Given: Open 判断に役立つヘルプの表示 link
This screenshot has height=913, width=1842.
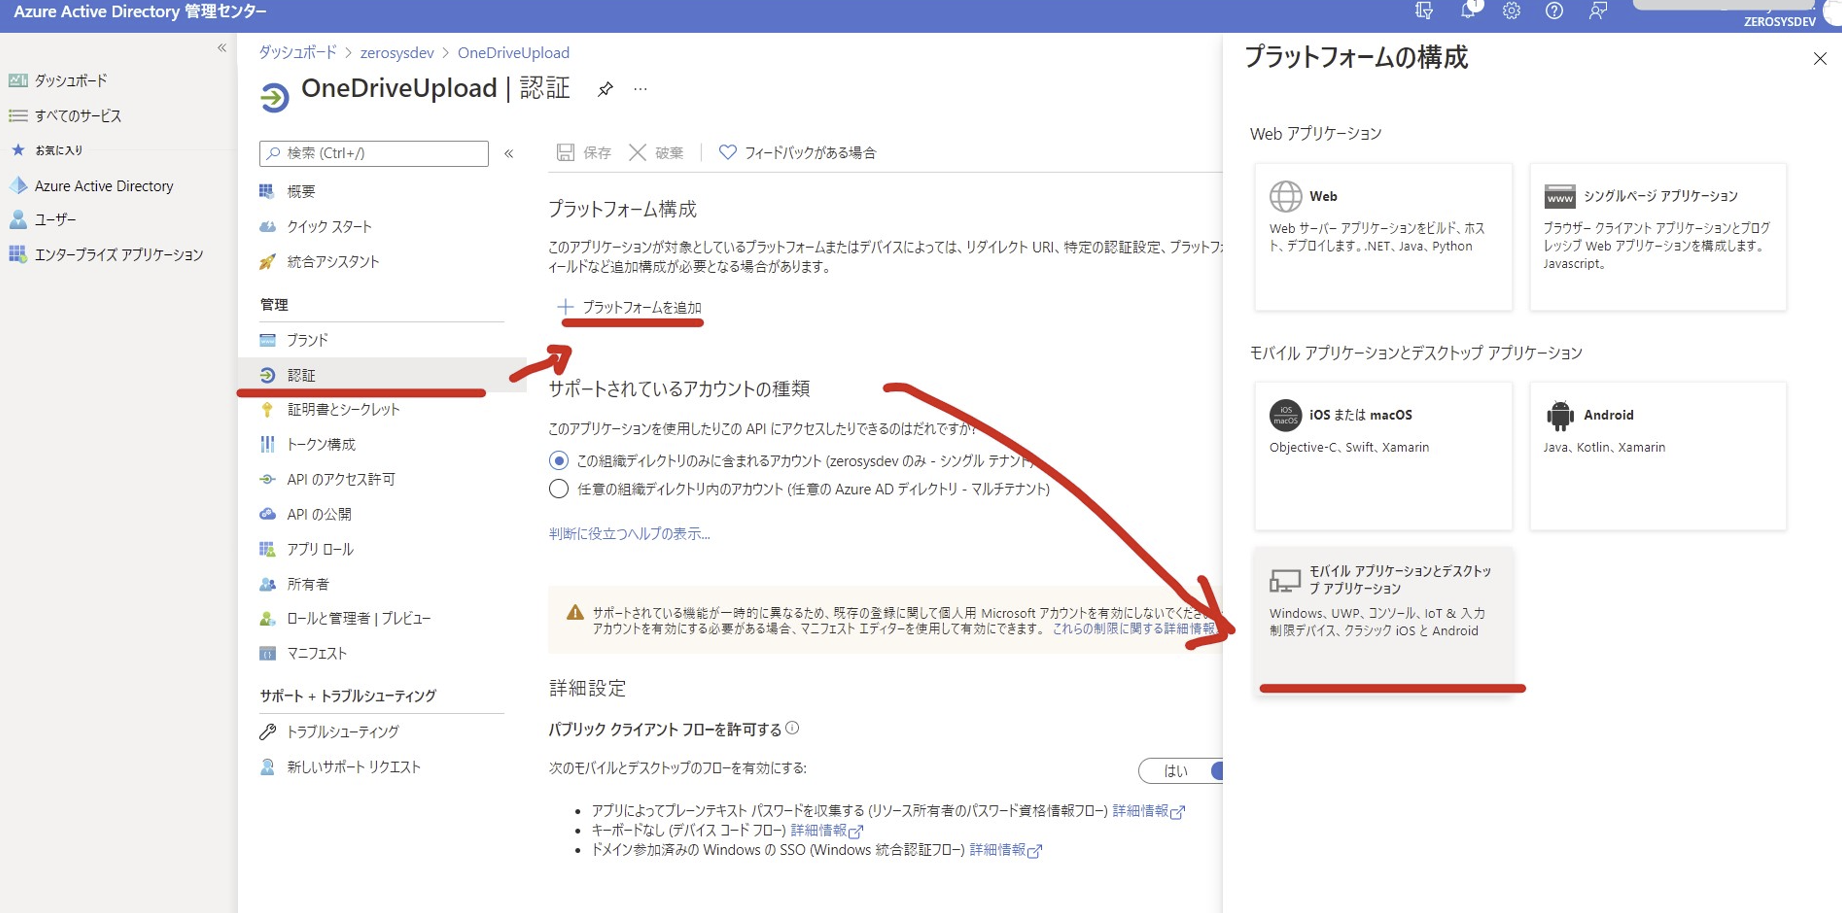Looking at the screenshot, I should click(629, 534).
